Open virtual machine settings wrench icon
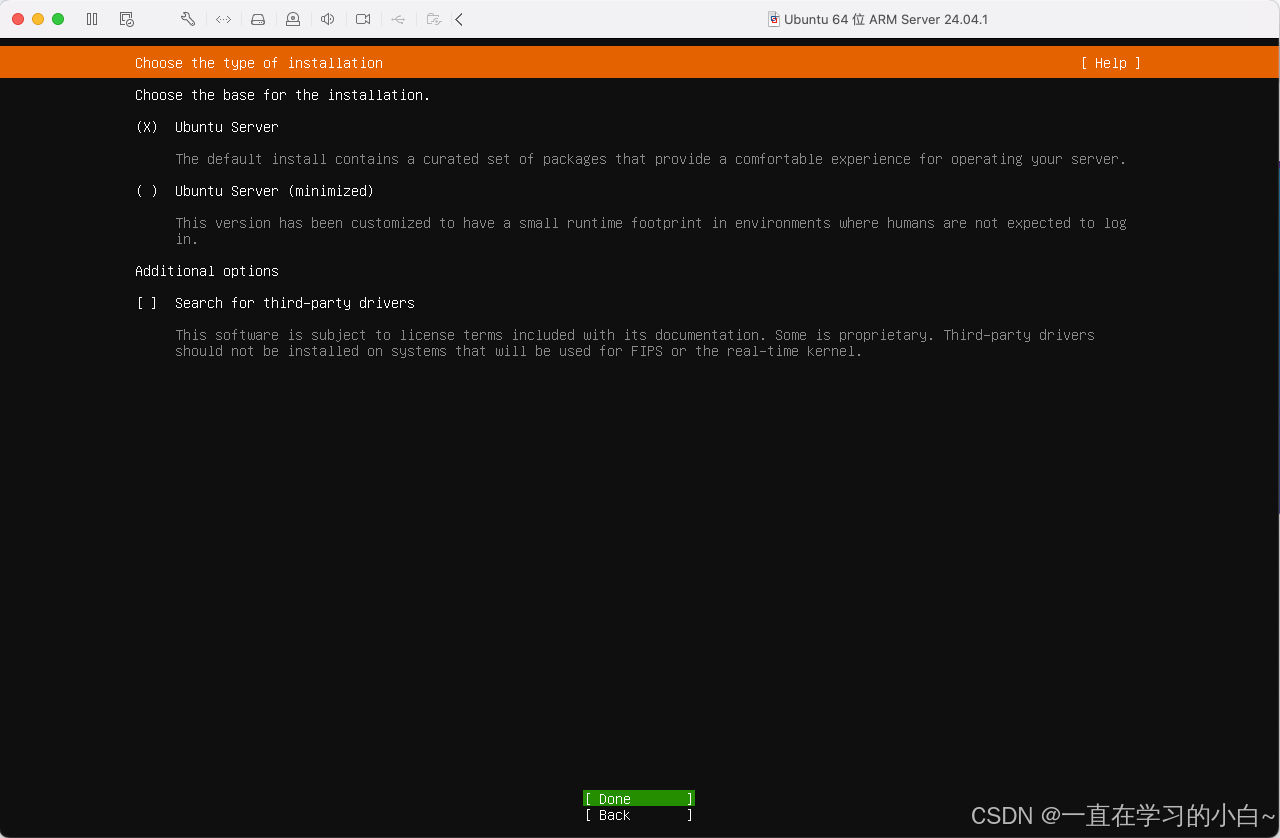The width and height of the screenshot is (1280, 838). click(x=188, y=19)
